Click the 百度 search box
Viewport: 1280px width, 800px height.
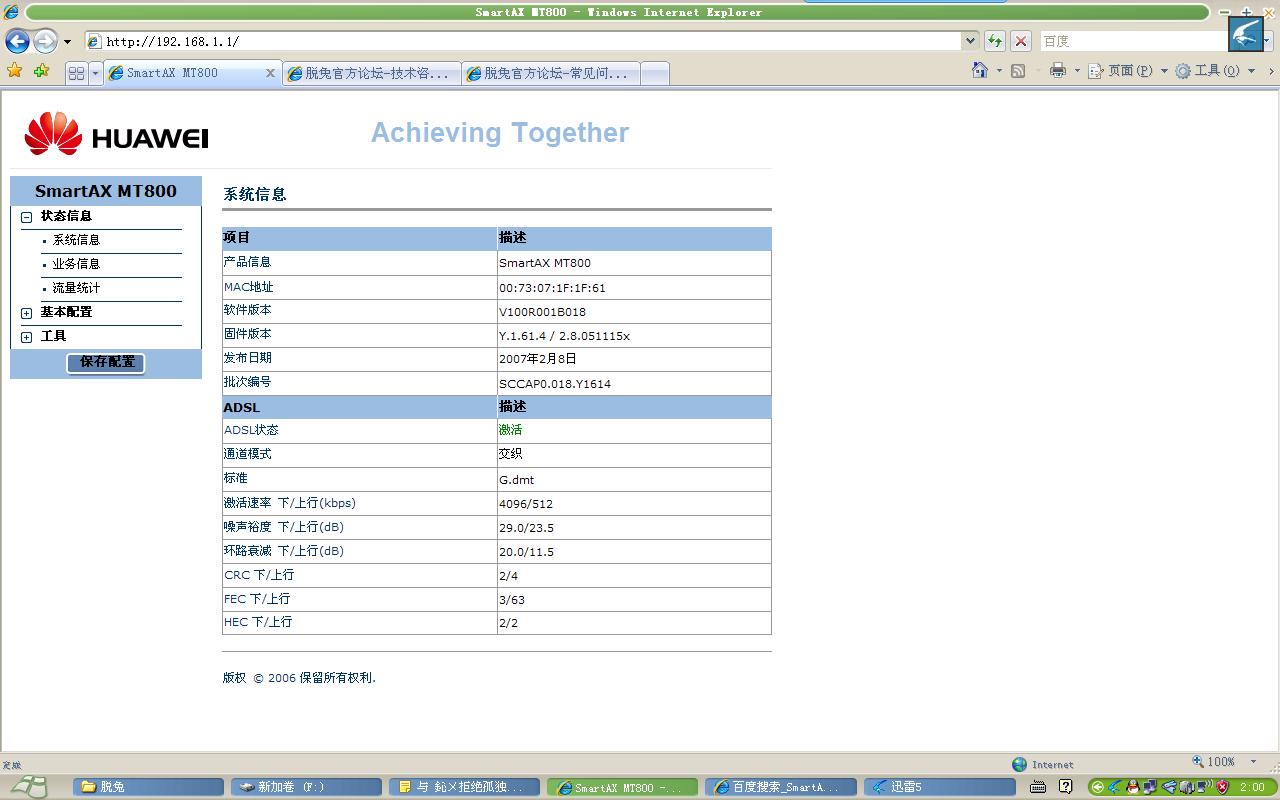click(x=1133, y=41)
